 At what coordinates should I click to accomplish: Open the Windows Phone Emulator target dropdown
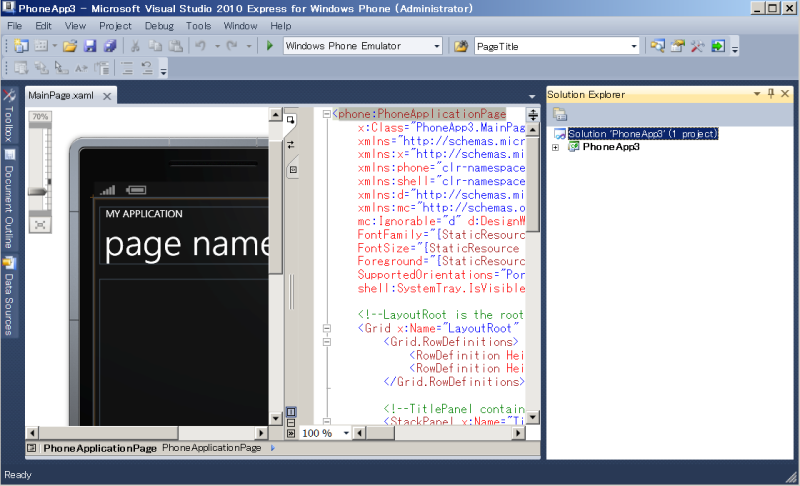coord(437,46)
